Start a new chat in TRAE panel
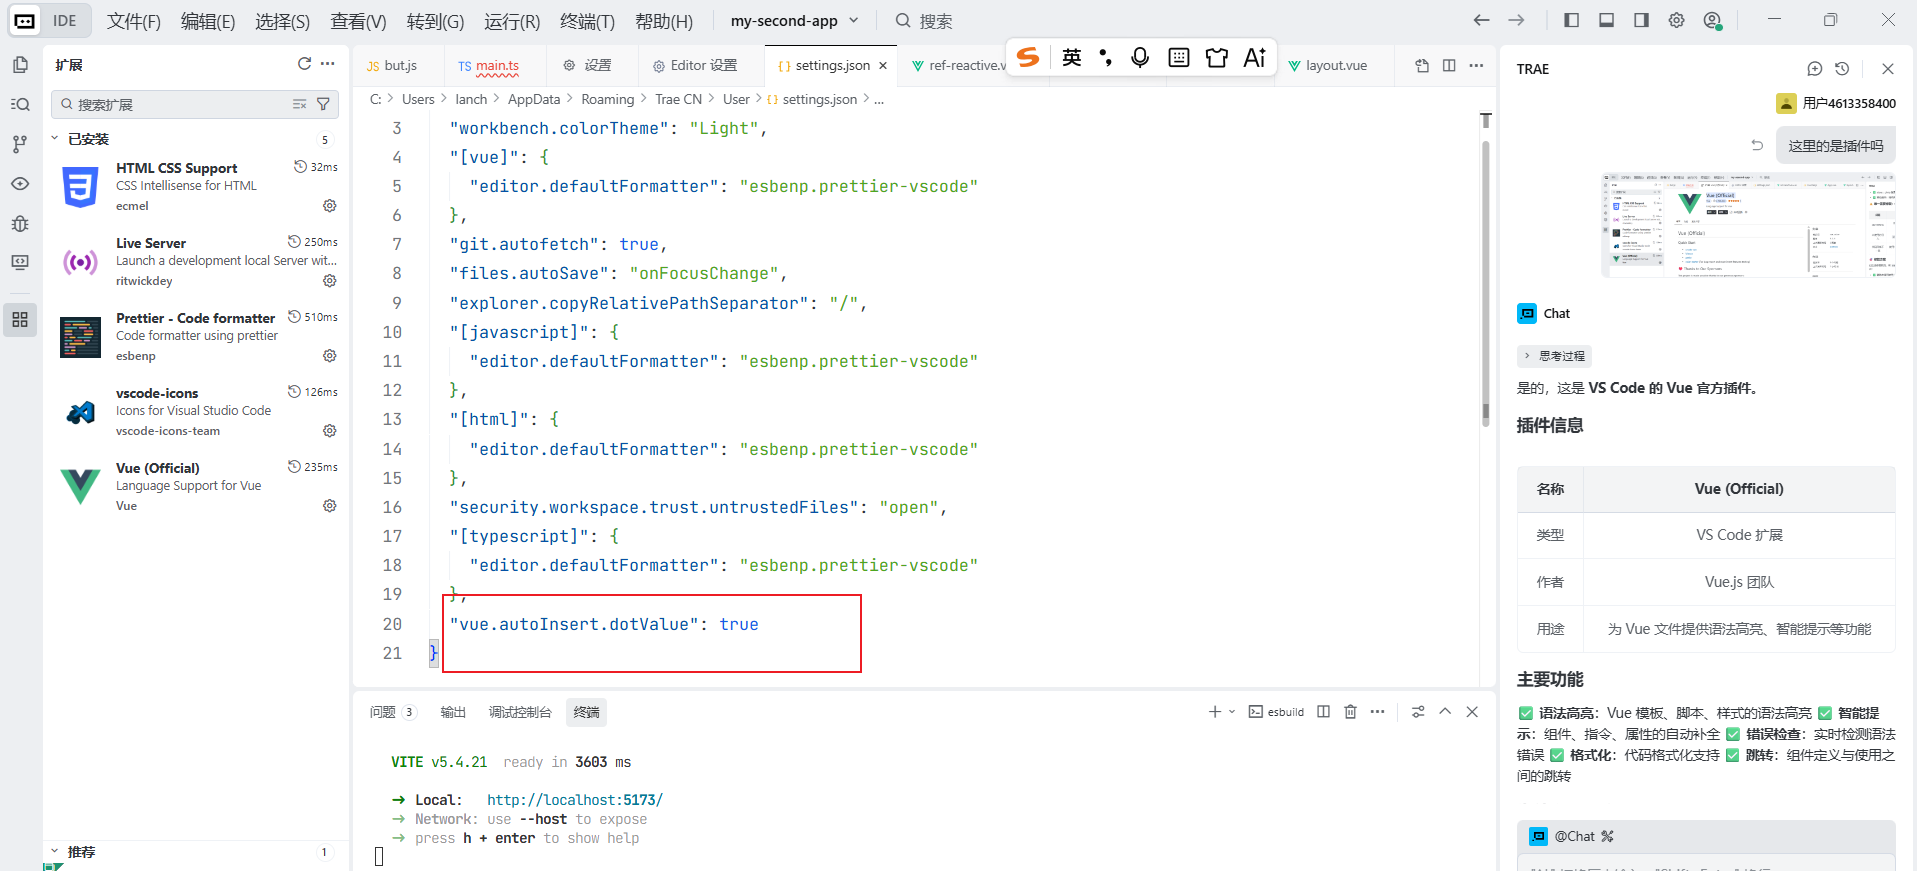Screen dimensions: 1917x871 tap(1815, 69)
